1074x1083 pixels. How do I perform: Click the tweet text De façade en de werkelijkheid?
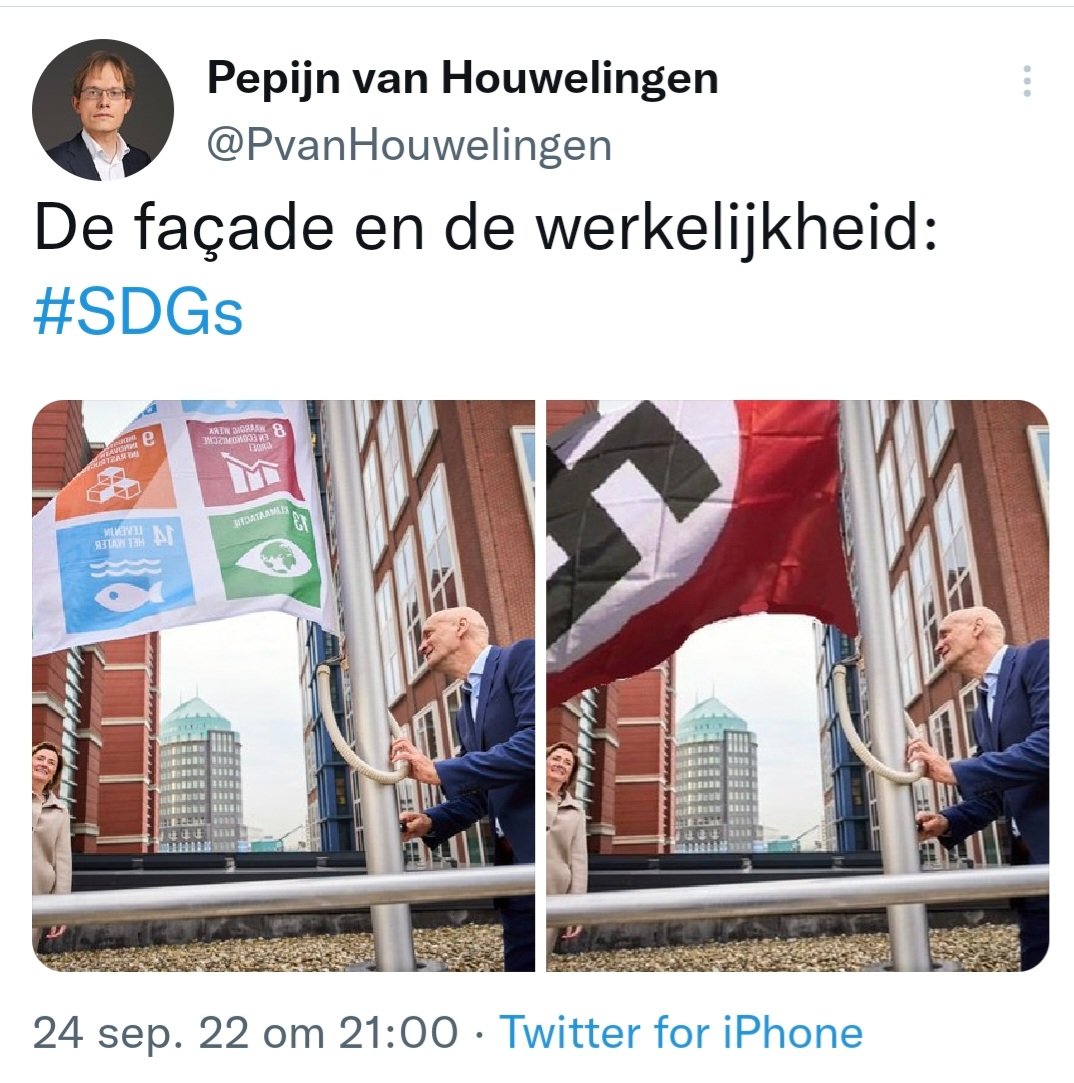click(486, 229)
